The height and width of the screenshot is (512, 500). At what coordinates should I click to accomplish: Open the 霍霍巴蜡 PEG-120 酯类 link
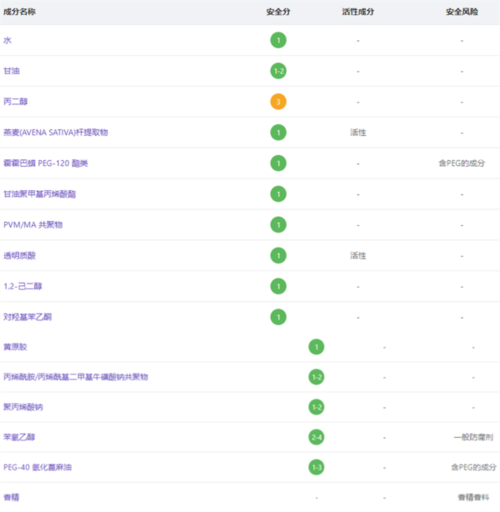point(46,163)
